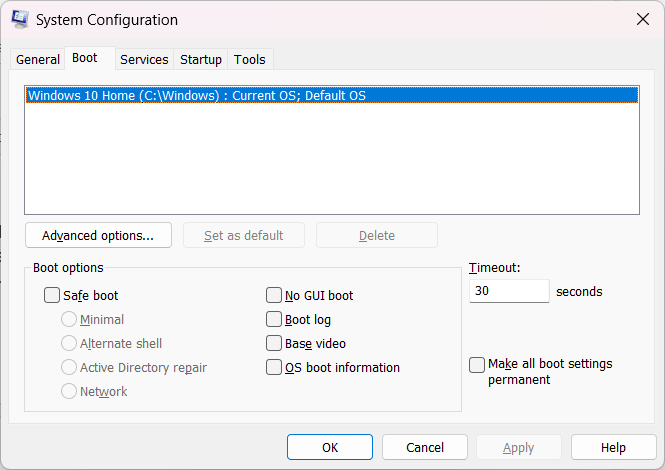
Task: Close the System Configuration window
Action: [642, 19]
